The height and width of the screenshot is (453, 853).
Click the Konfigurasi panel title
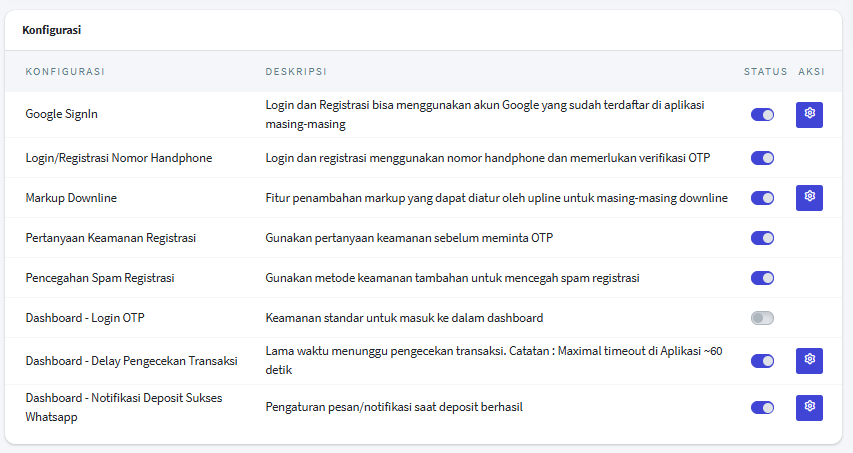tap(52, 30)
